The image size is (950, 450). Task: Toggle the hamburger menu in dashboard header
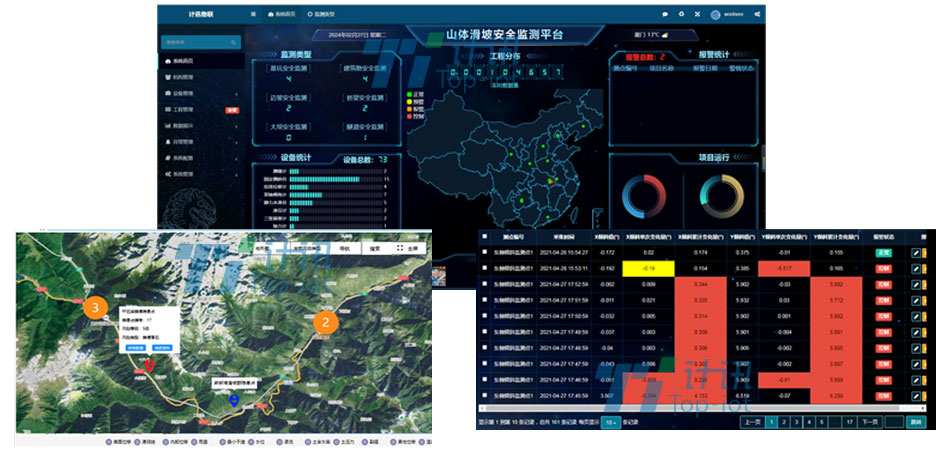click(253, 13)
